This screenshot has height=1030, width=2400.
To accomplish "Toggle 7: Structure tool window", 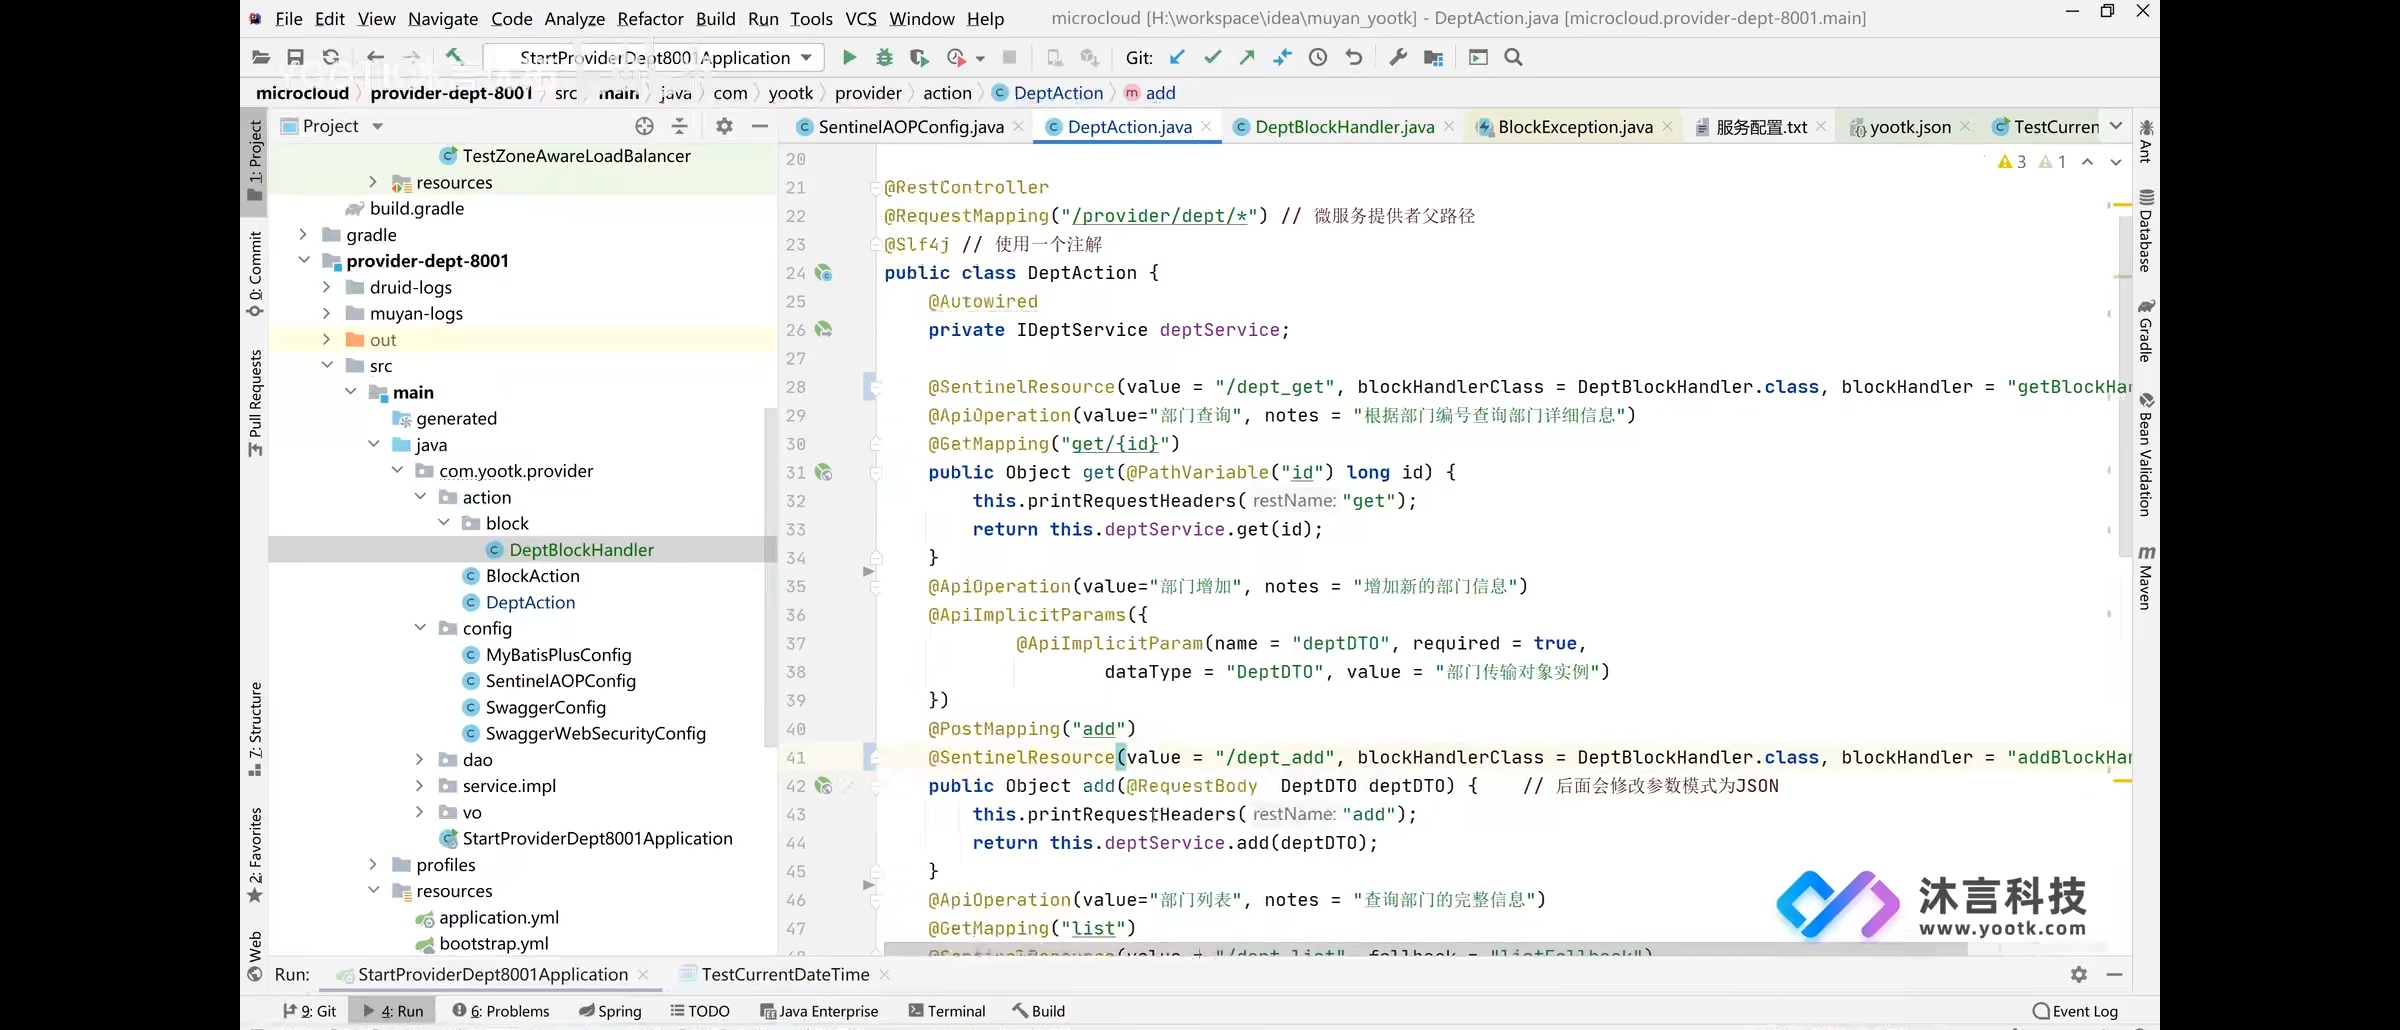I will [255, 728].
